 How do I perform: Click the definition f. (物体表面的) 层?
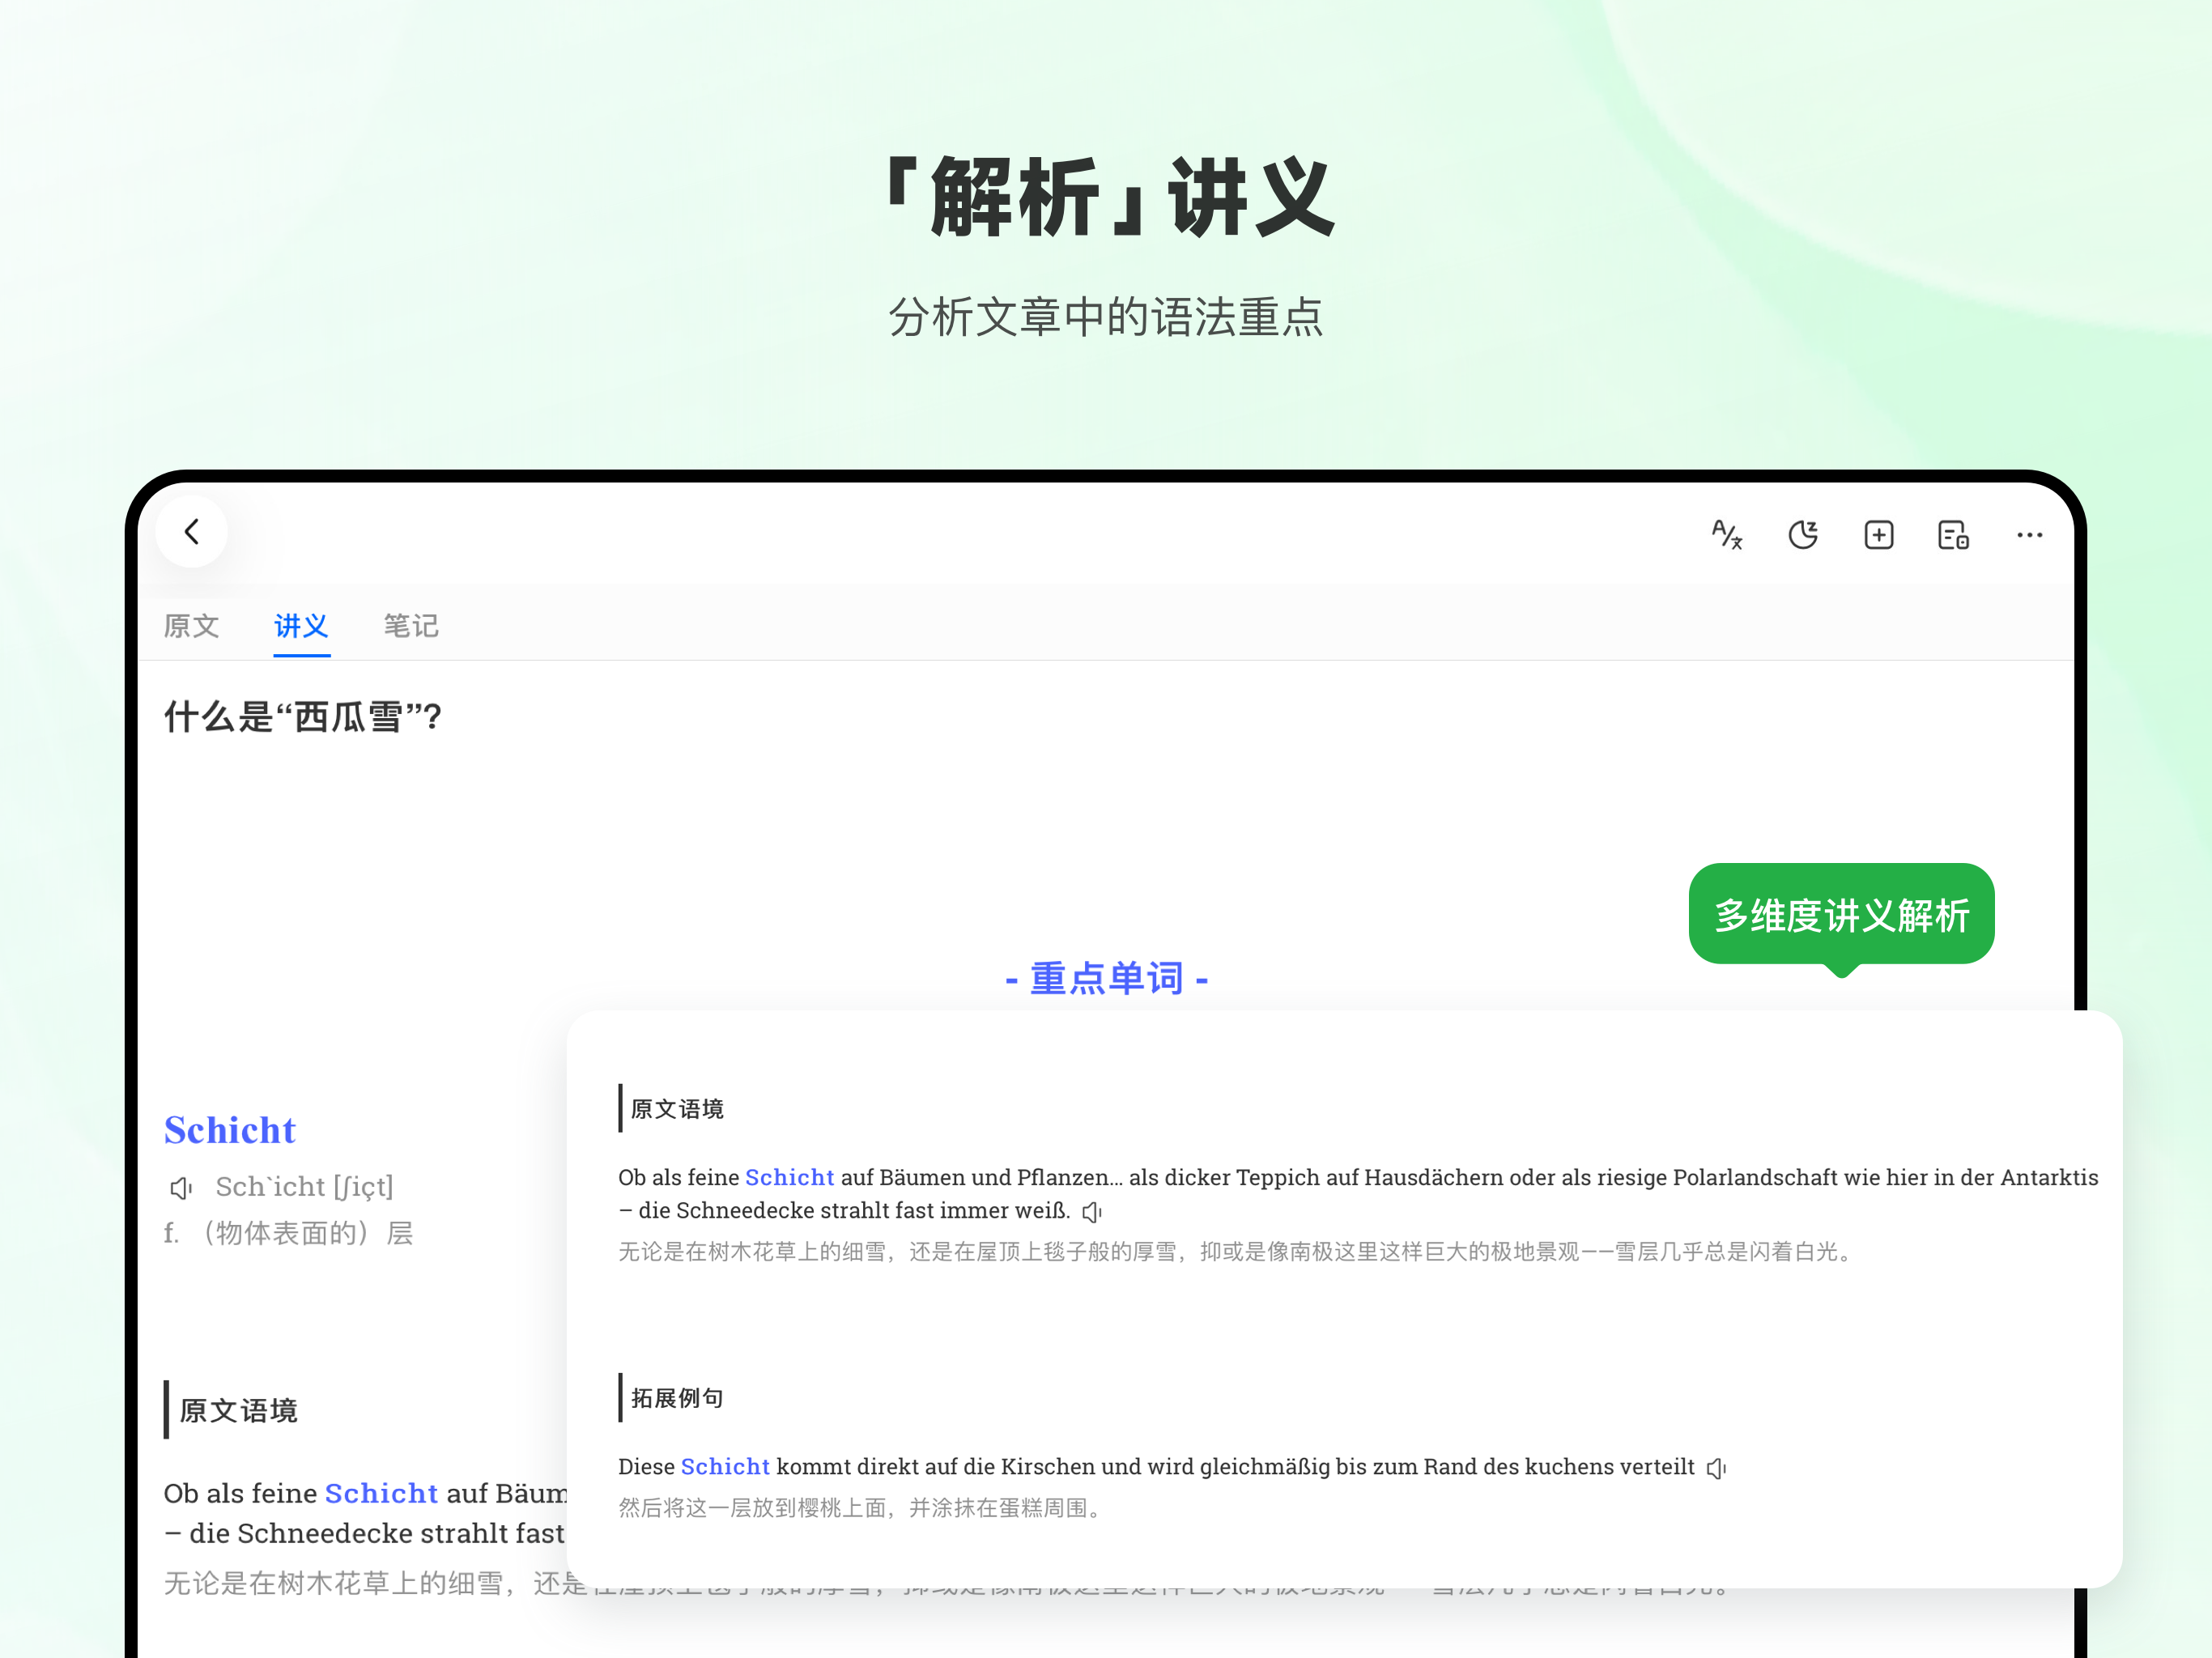click(289, 1233)
